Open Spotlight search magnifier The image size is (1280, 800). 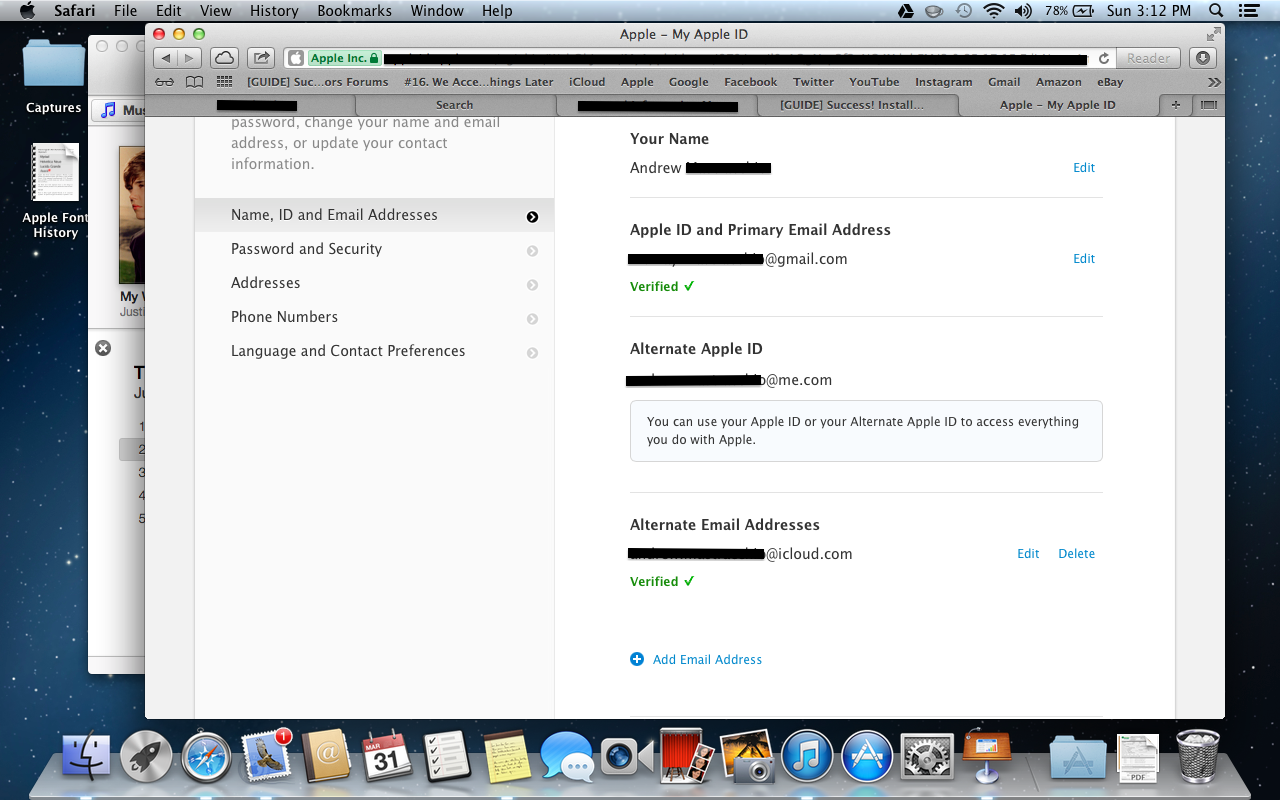(x=1216, y=11)
